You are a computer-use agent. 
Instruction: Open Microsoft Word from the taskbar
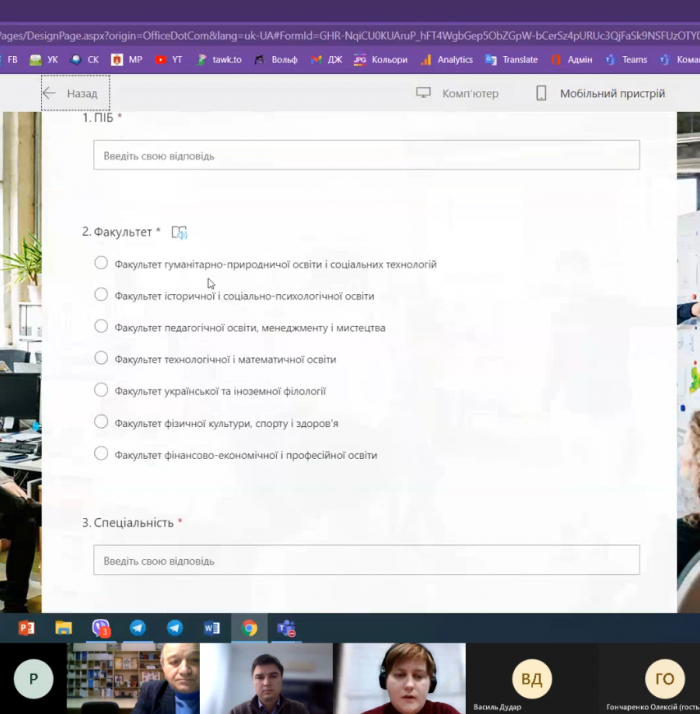[212, 628]
